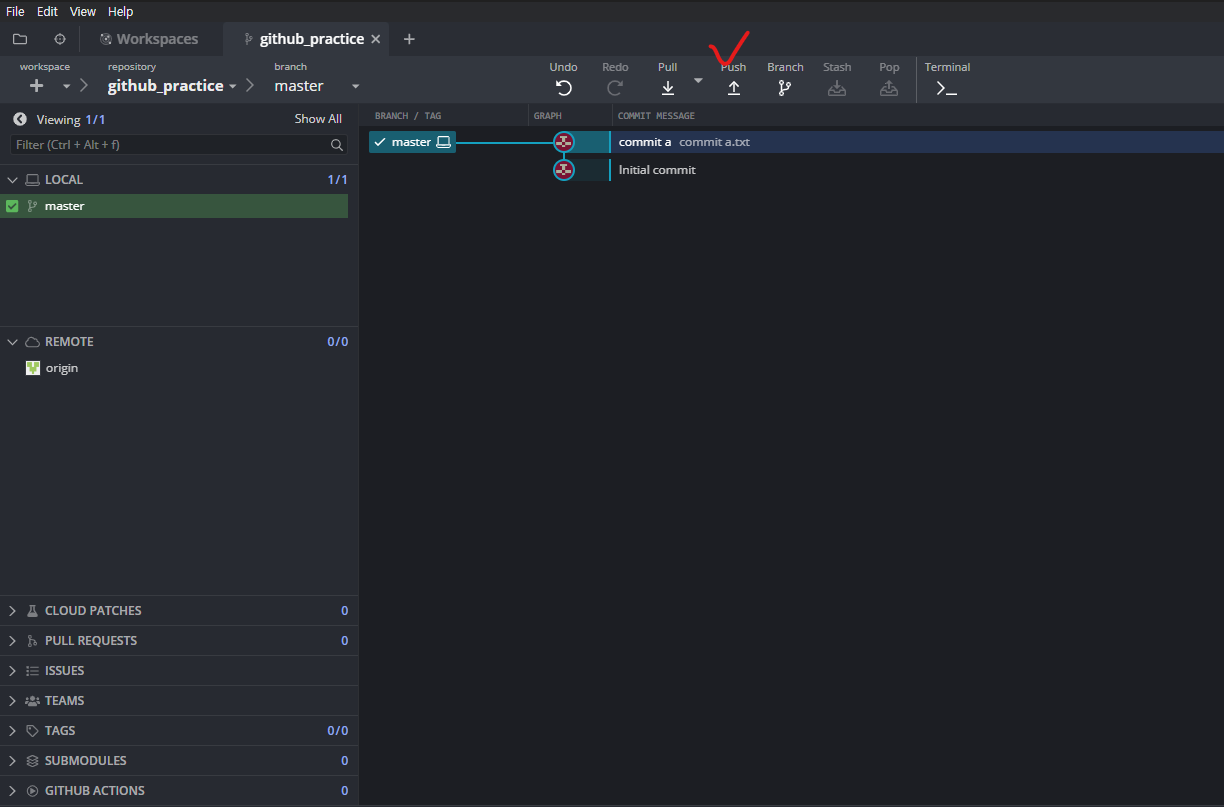
Task: Click the Viewing 1/1 text
Action: [x=71, y=119]
